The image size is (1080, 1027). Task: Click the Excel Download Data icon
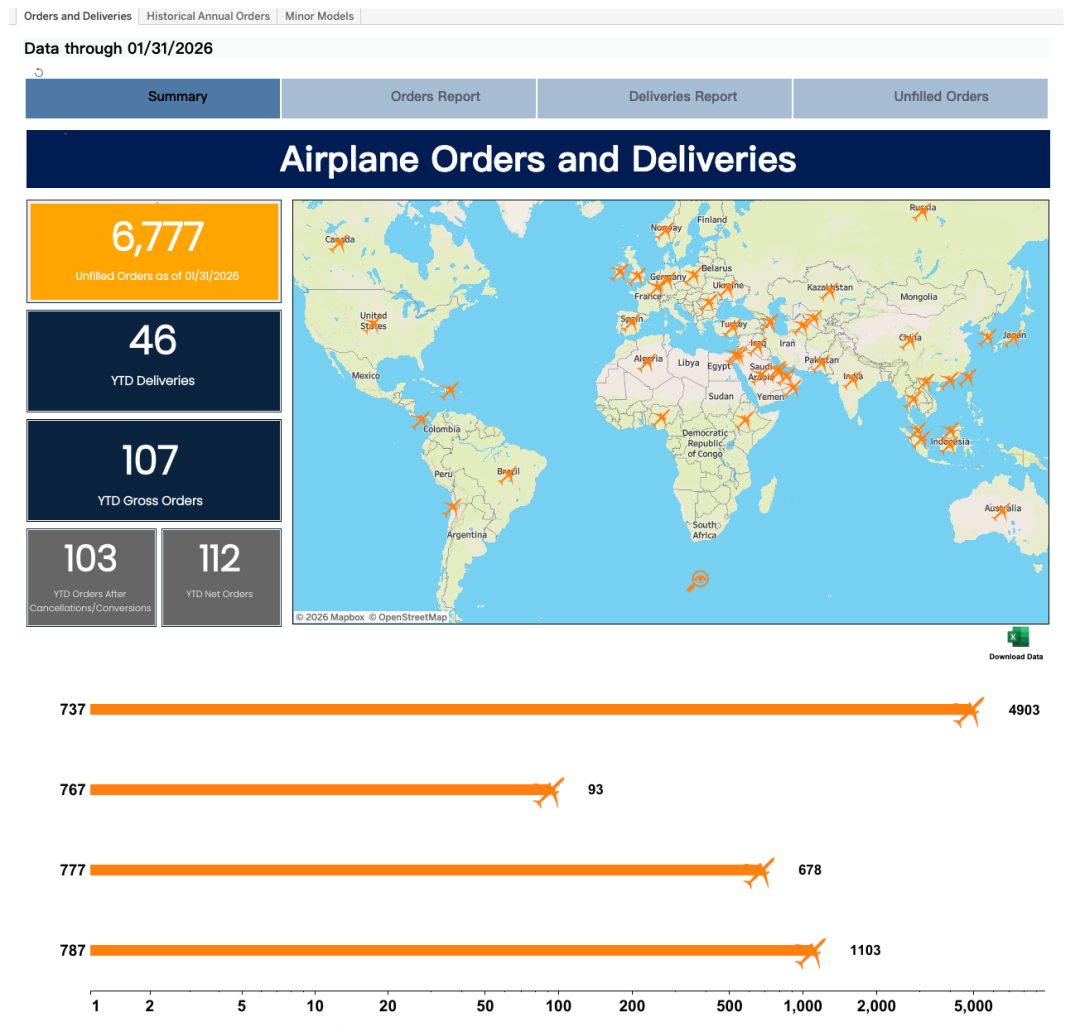[1017, 638]
